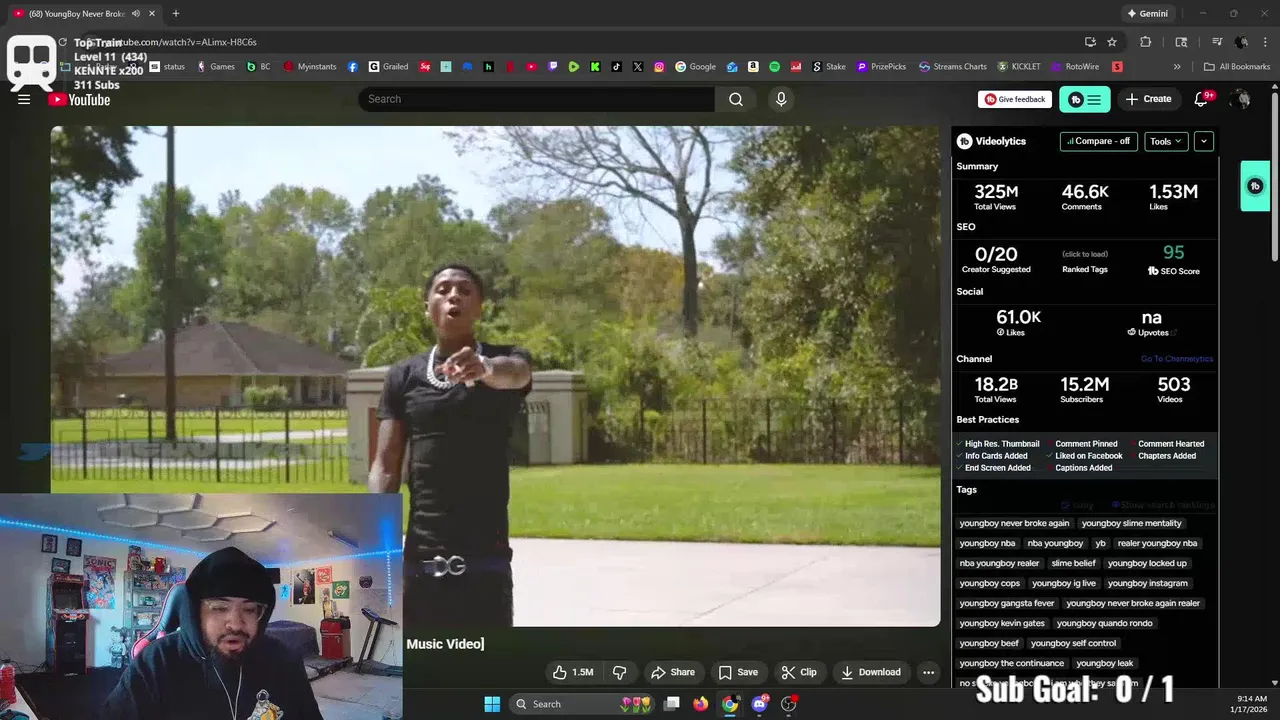Open the Windows Start menu

coord(492,704)
